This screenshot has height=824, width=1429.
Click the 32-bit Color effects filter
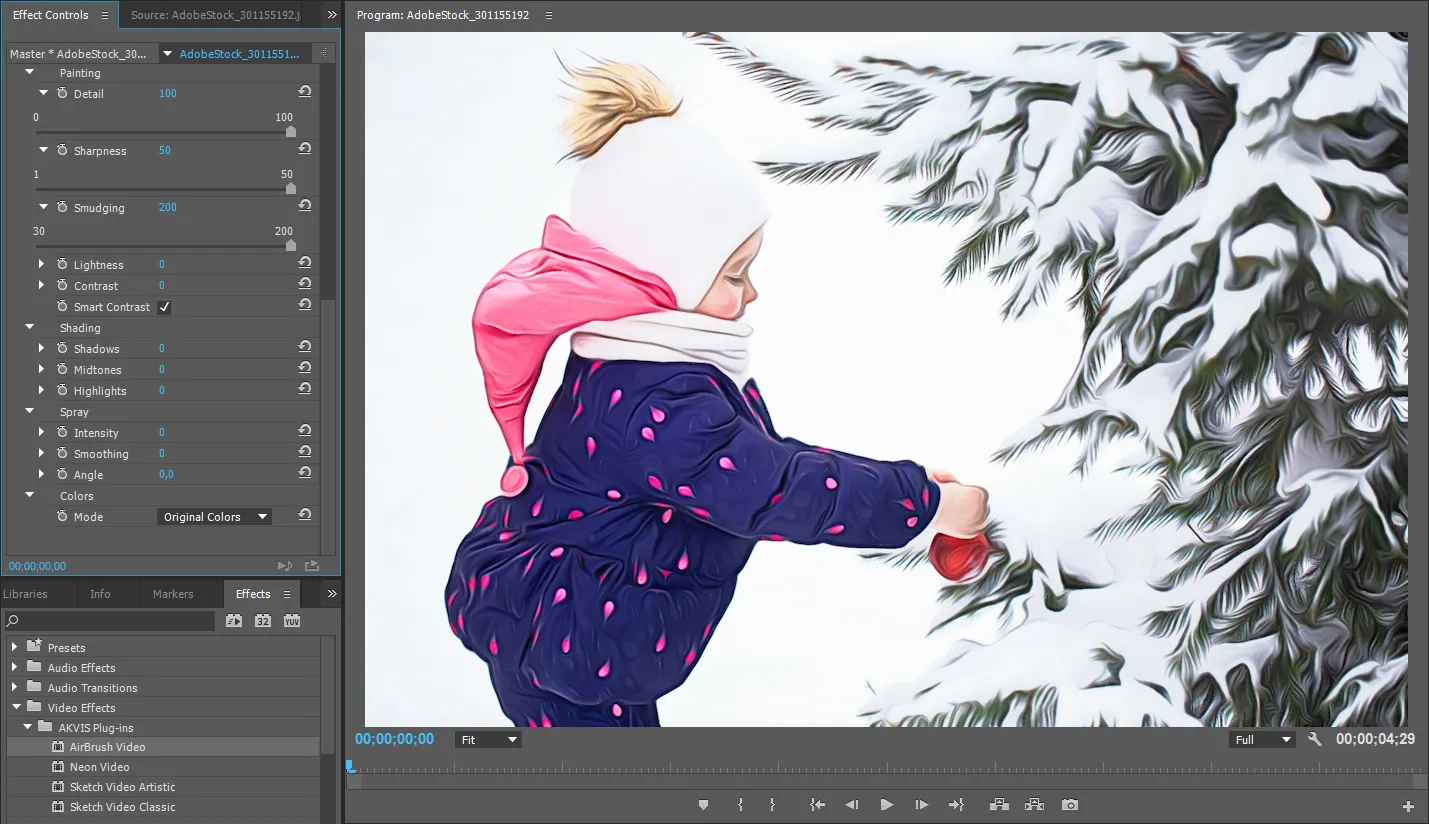click(x=263, y=621)
